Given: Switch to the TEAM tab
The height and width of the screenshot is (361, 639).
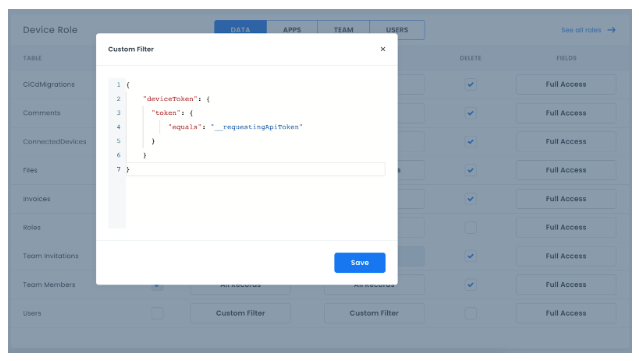Looking at the screenshot, I should tap(344, 30).
